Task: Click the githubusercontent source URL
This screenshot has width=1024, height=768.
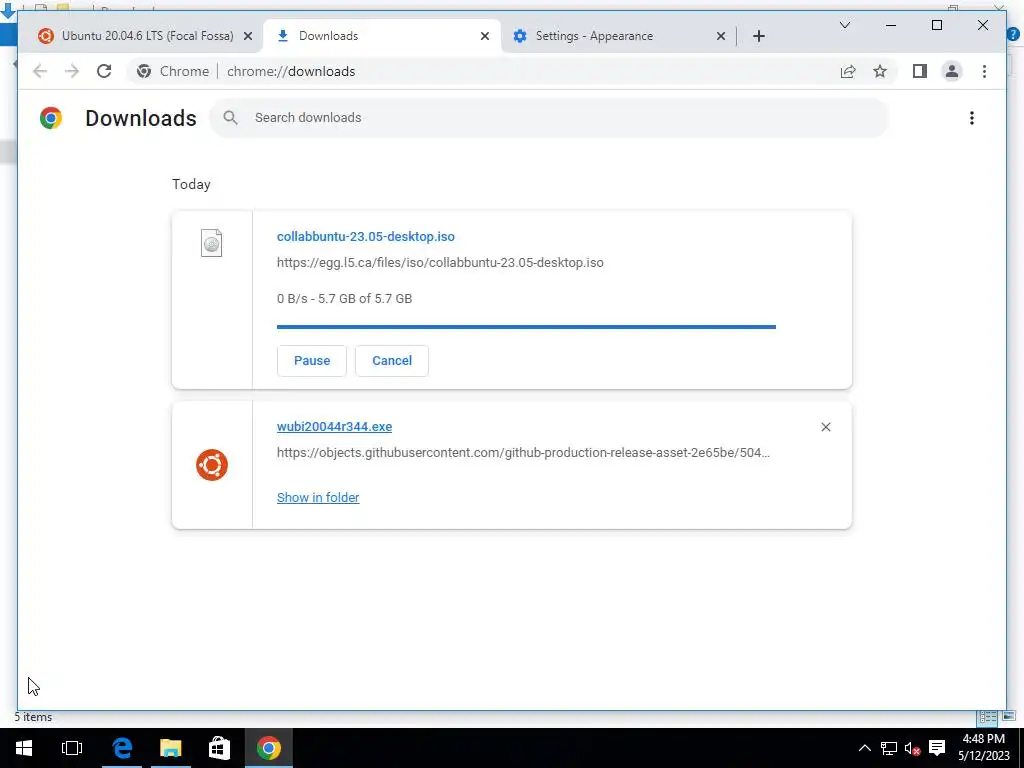Action: (x=523, y=453)
